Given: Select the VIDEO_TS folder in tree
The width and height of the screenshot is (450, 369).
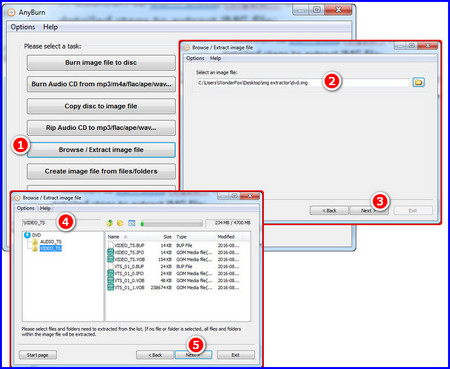Looking at the screenshot, I should pyautogui.click(x=51, y=248).
